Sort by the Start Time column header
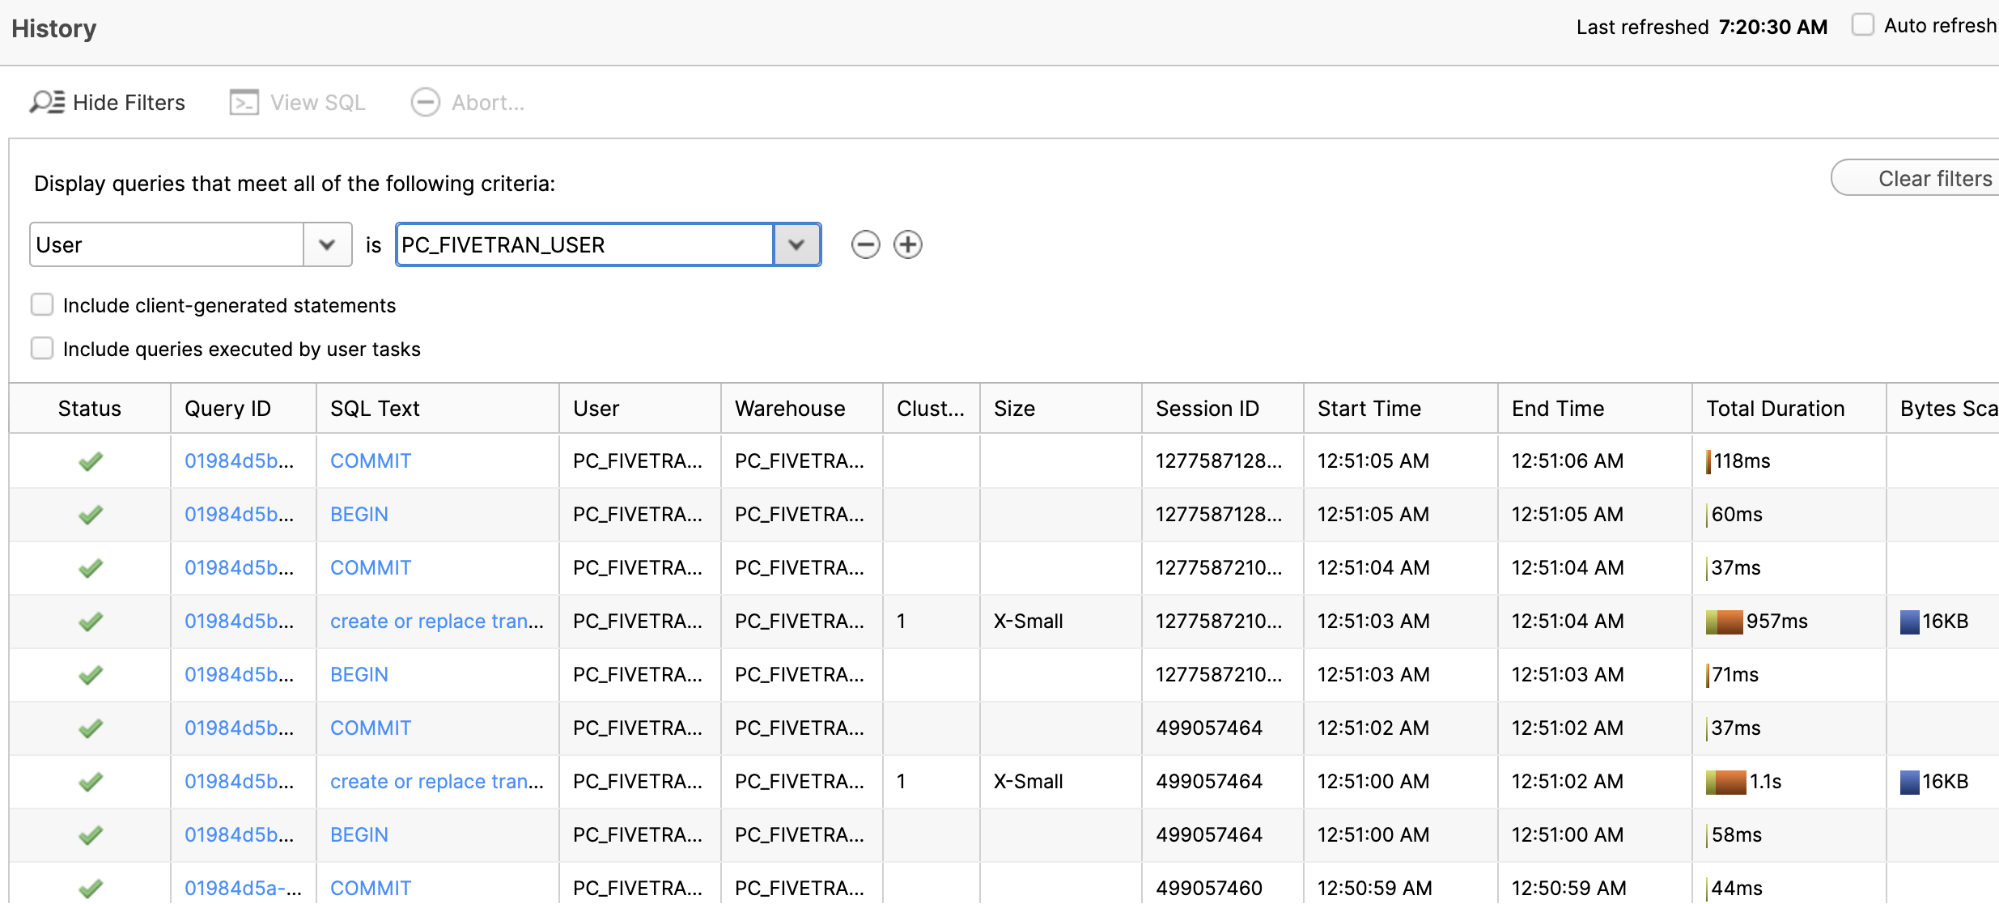The height and width of the screenshot is (904, 1999). tap(1368, 408)
